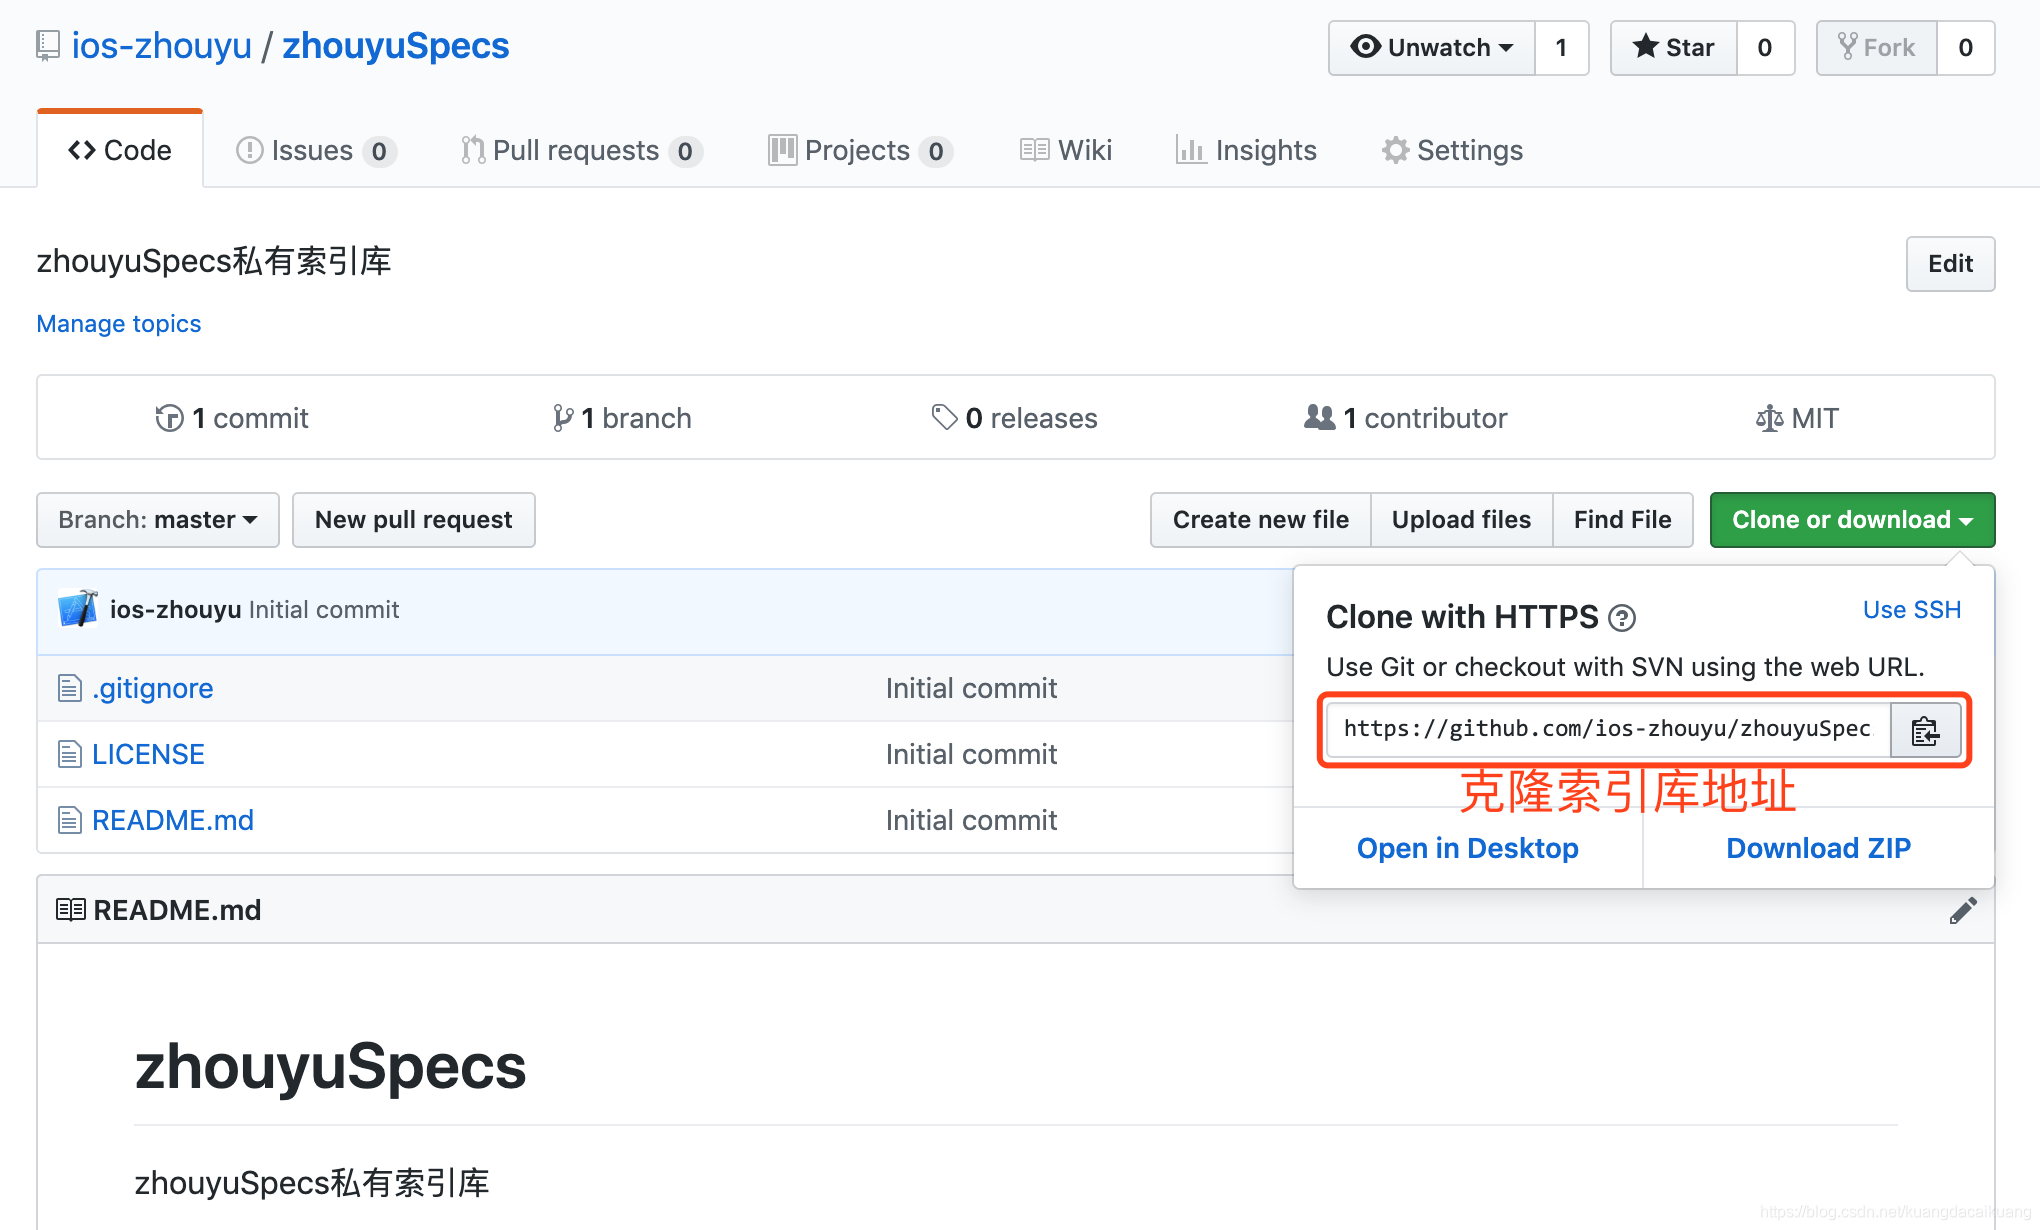Viewport: 2040px width, 1230px height.
Task: Open the latest Initial commit message link
Action: [x=324, y=610]
